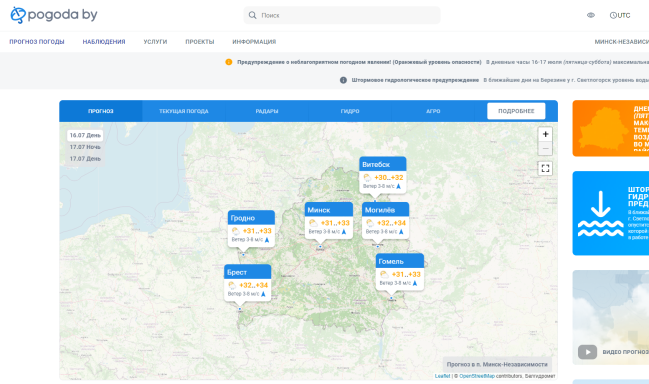Click the Брест map marker dot

240,309
